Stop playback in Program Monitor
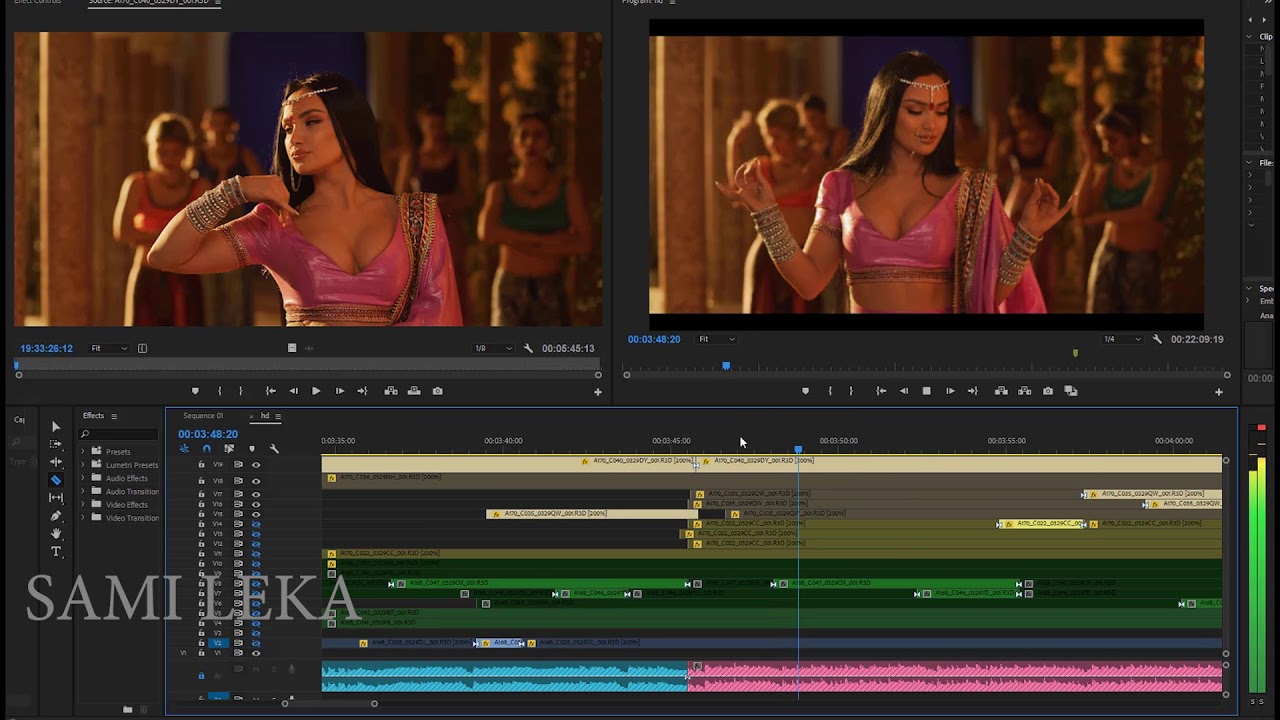 [926, 391]
